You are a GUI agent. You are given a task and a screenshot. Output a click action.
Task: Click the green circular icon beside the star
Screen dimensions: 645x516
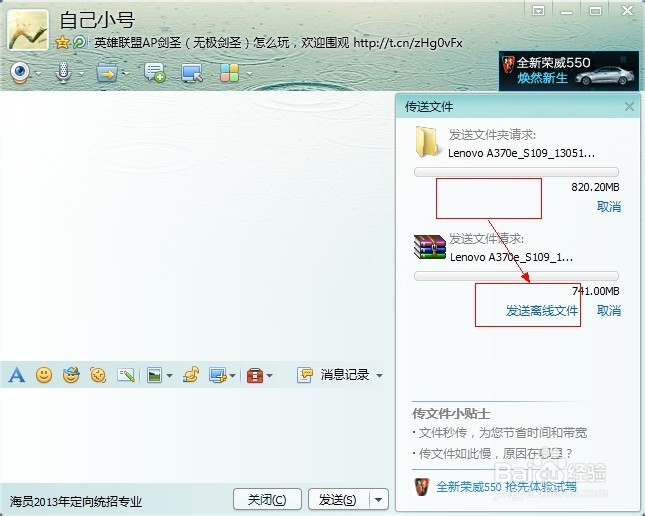click(x=79, y=42)
